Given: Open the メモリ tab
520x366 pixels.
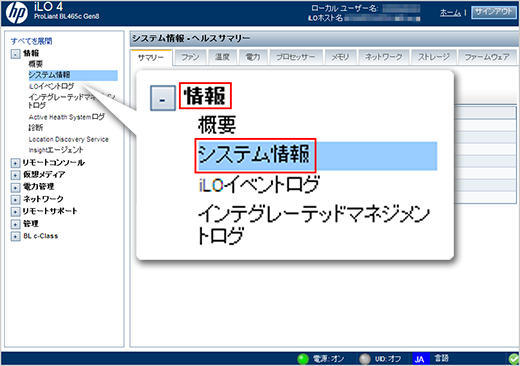Looking at the screenshot, I should click(x=340, y=57).
